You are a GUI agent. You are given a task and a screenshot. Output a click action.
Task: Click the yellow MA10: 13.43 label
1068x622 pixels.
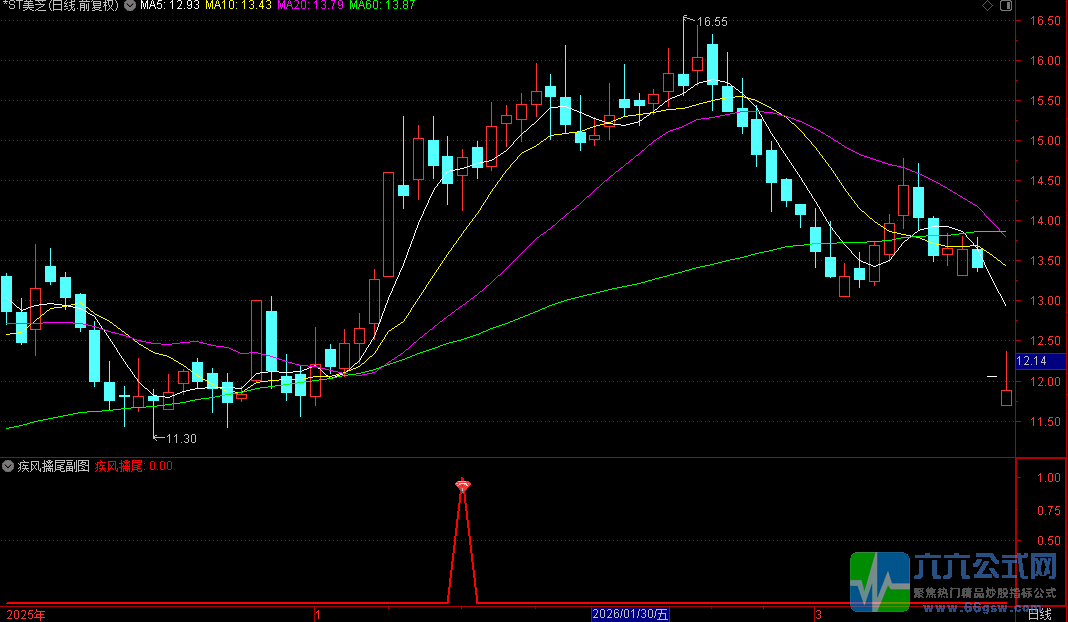click(238, 5)
